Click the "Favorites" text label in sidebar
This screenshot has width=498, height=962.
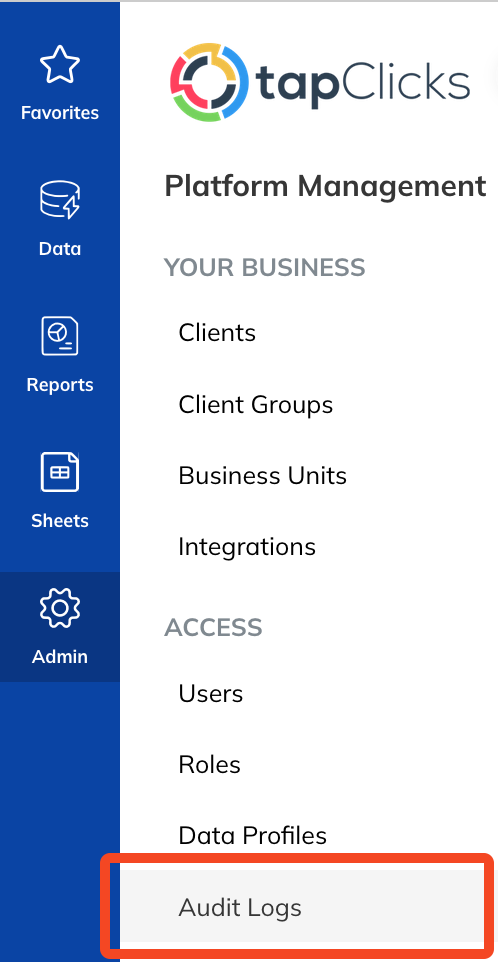click(x=59, y=113)
